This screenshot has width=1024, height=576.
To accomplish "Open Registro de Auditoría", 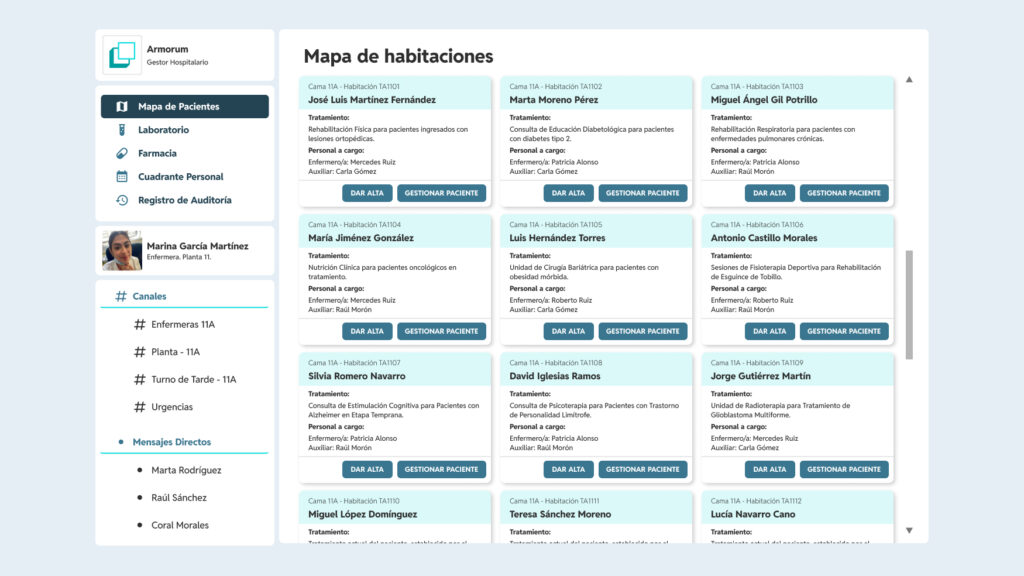I will tap(185, 200).
